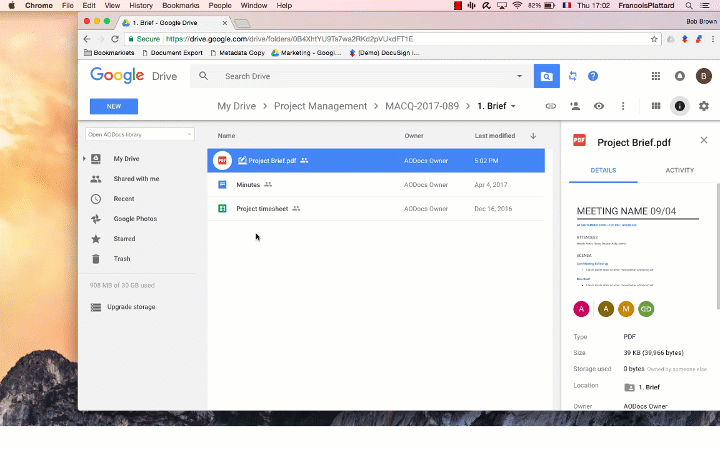Open the Google apps grid
This screenshot has width=720, height=450.
coord(656,76)
